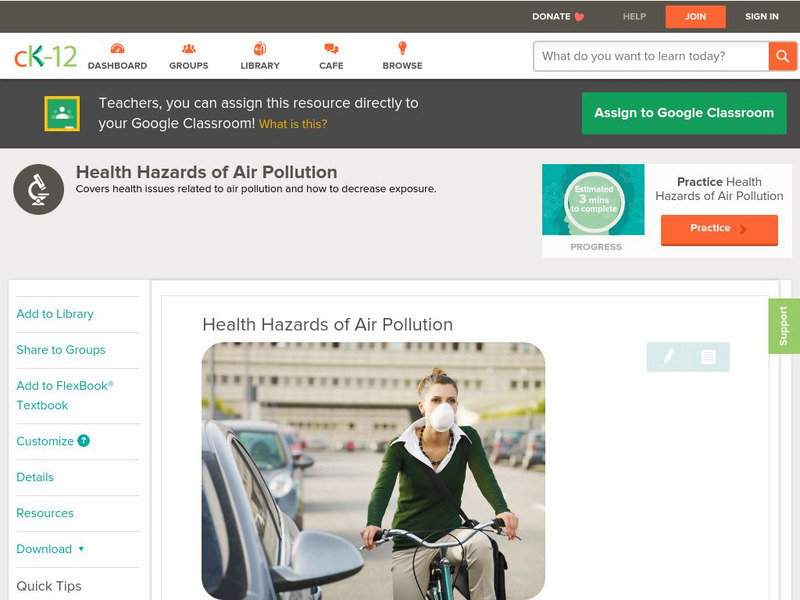
Task: Click the Donate link
Action: (x=558, y=16)
